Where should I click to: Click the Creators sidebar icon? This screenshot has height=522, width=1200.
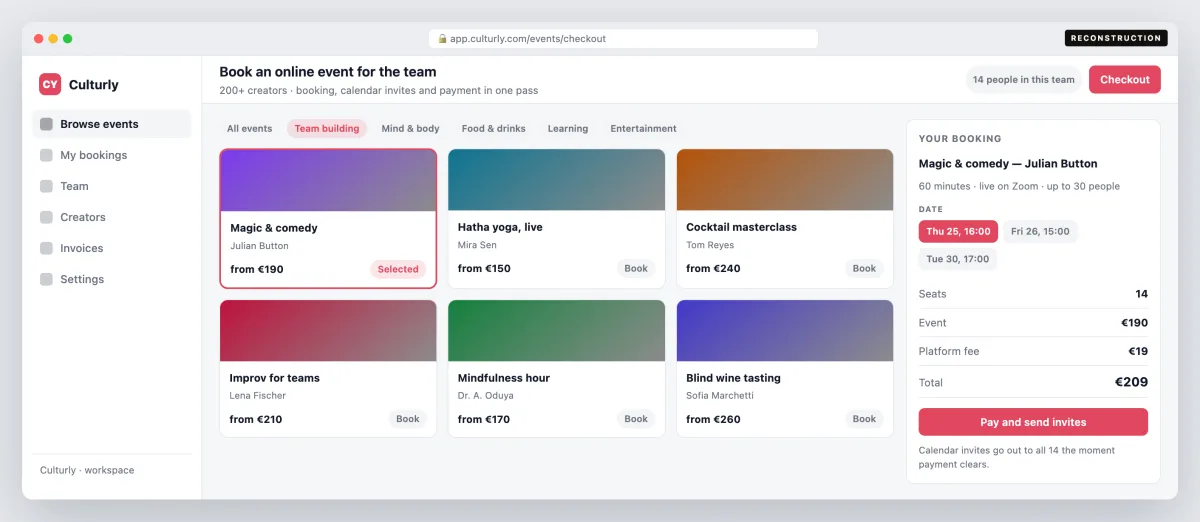point(46,217)
